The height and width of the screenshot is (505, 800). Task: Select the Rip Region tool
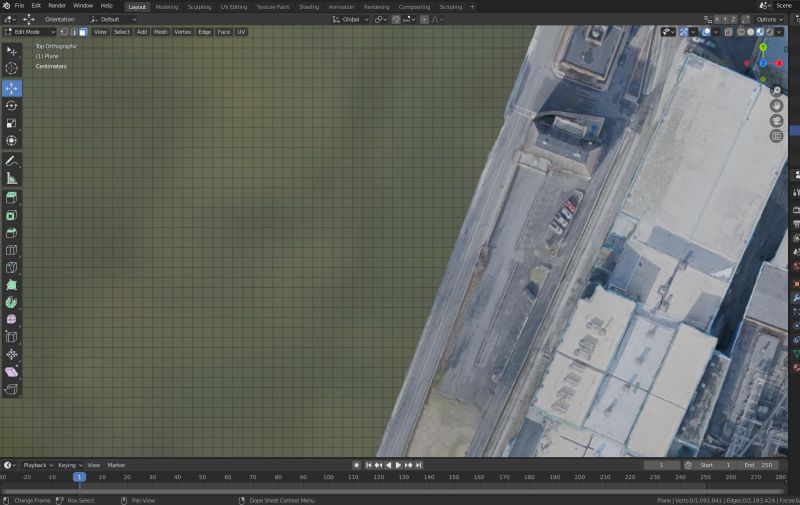(11, 389)
